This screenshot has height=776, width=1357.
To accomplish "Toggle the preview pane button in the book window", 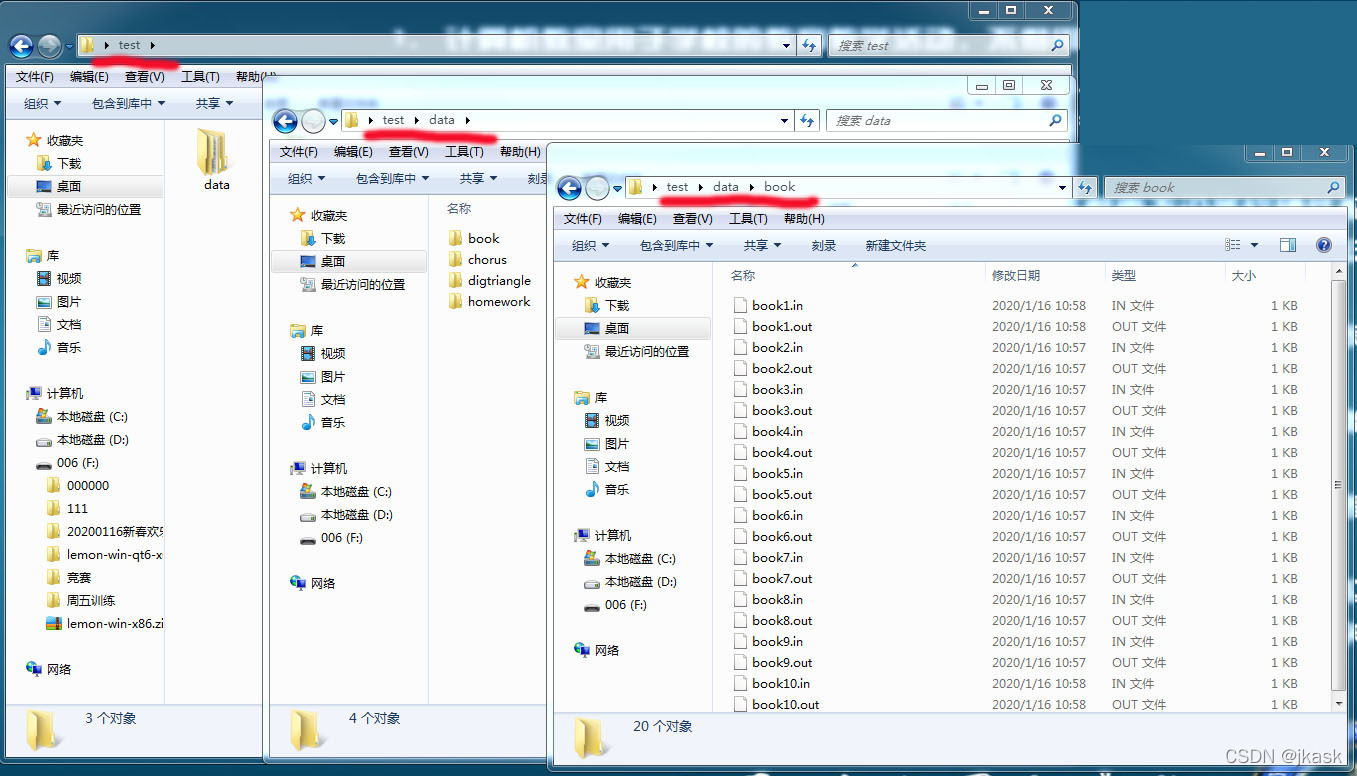I will (1288, 245).
